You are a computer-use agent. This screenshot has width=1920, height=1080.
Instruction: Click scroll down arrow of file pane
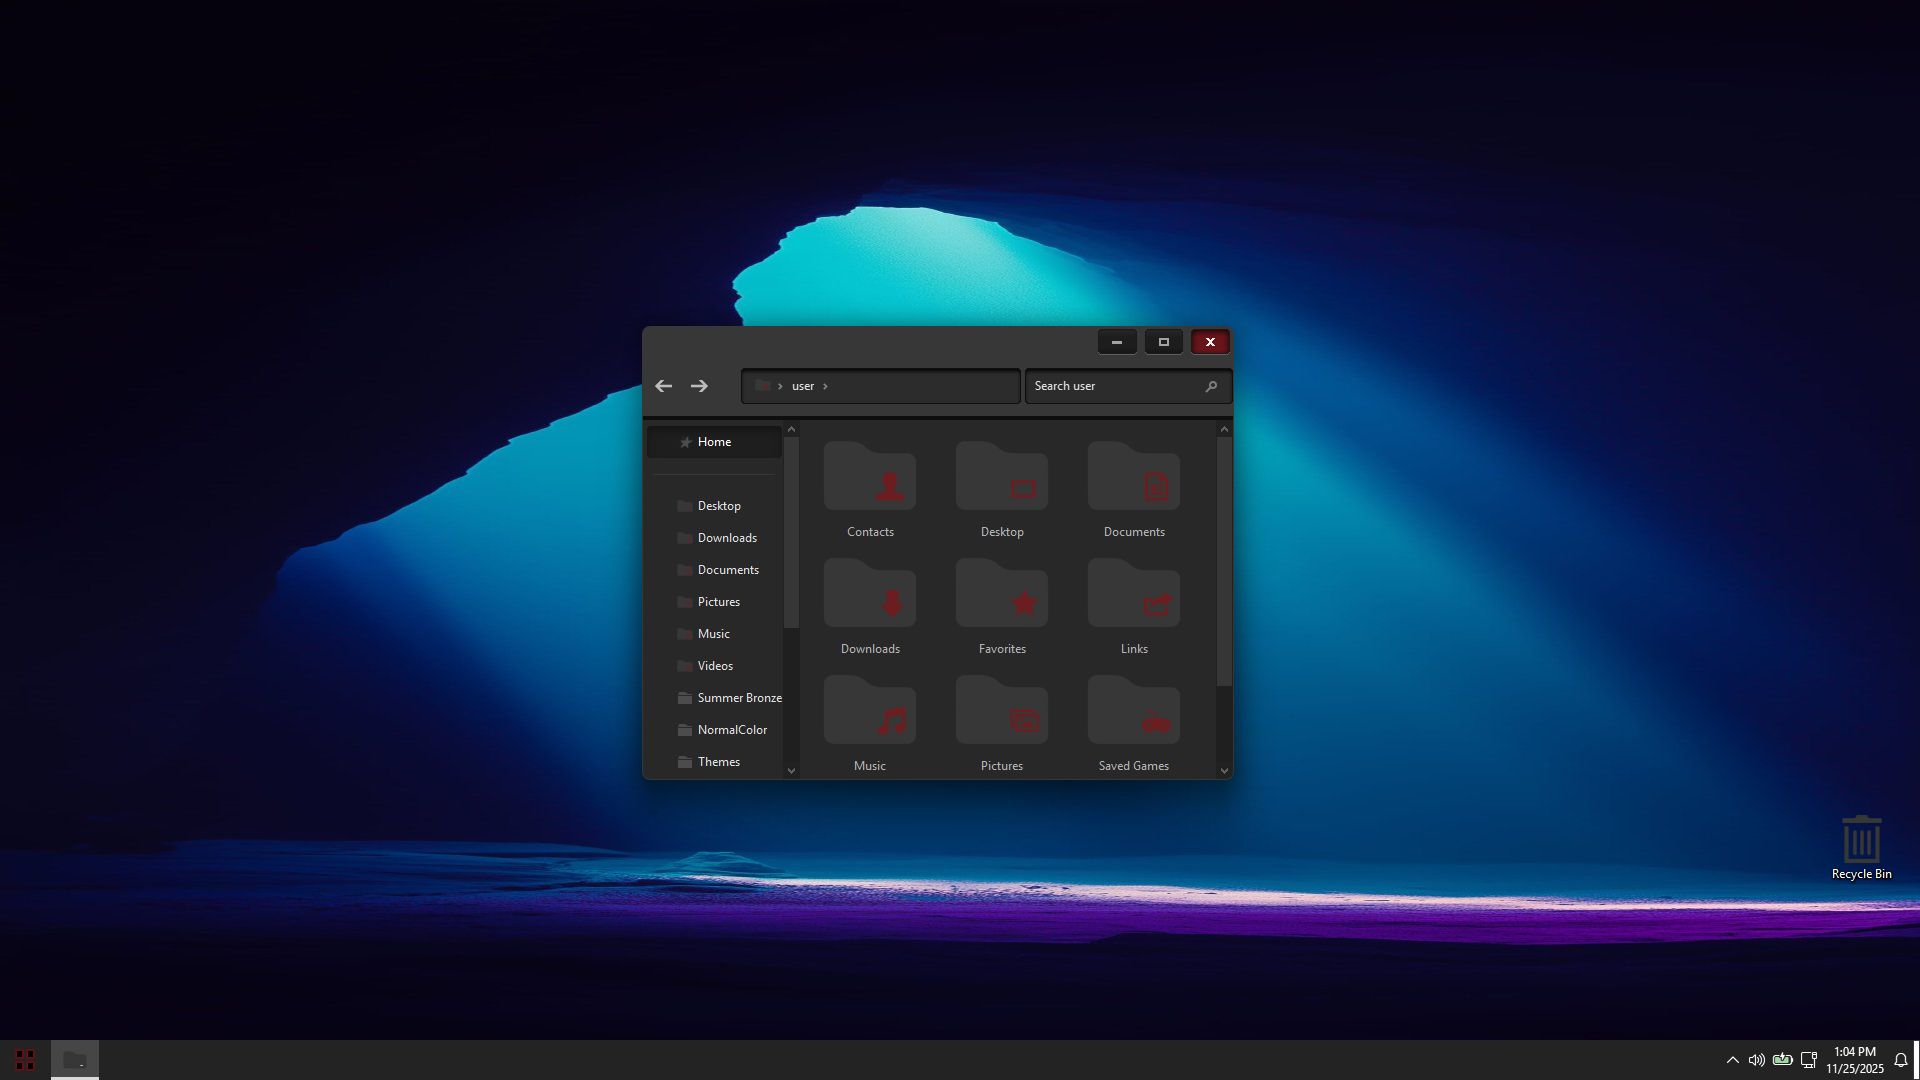click(1224, 770)
